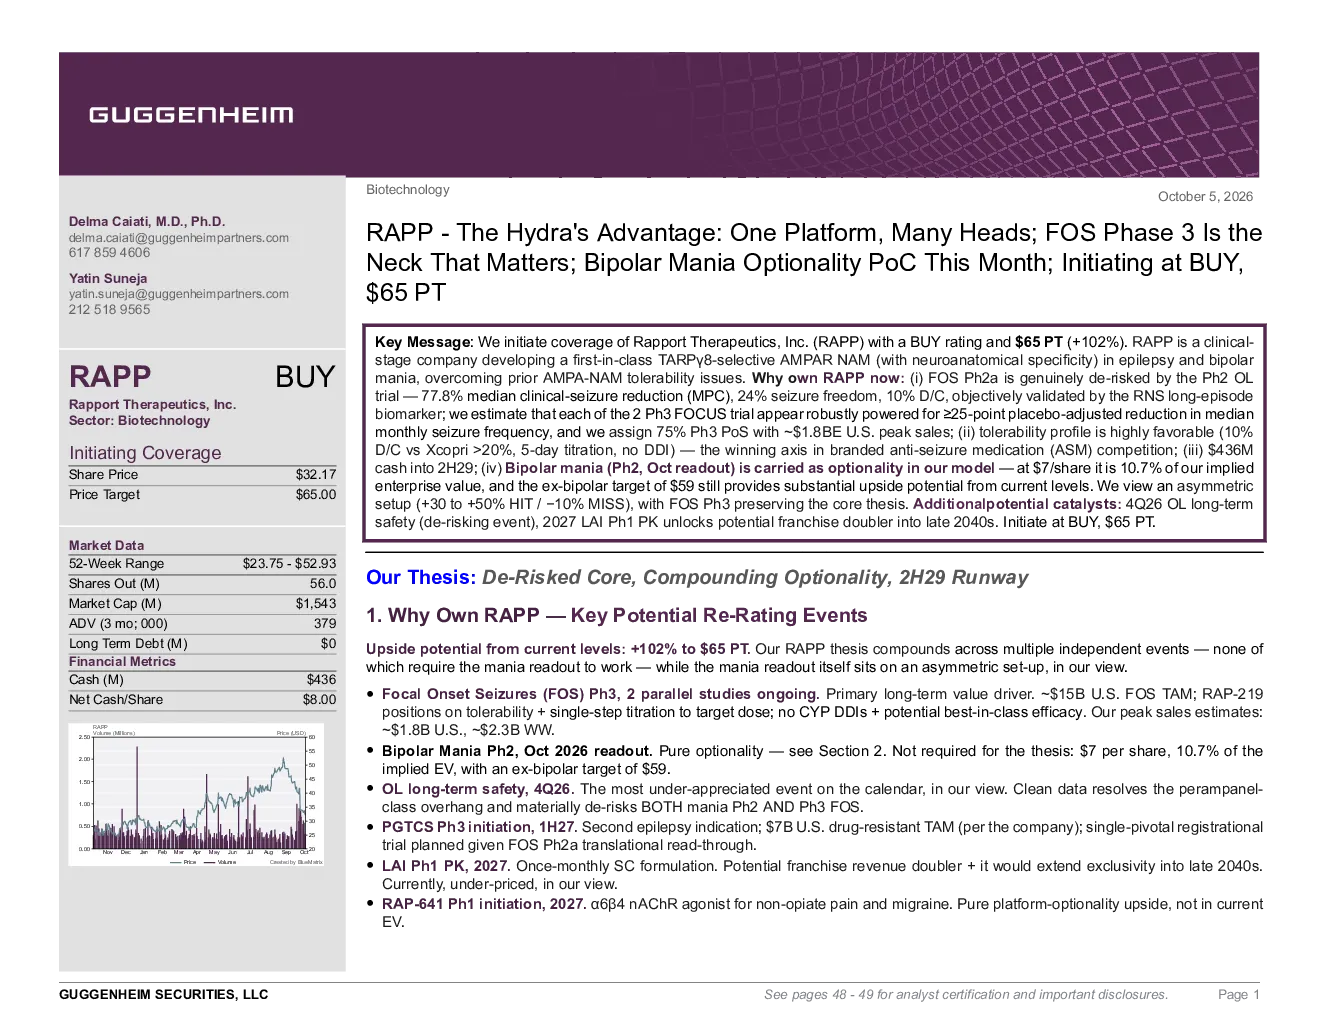Open the yatin.suneja@guggenheimpartners.com email link

[179, 294]
